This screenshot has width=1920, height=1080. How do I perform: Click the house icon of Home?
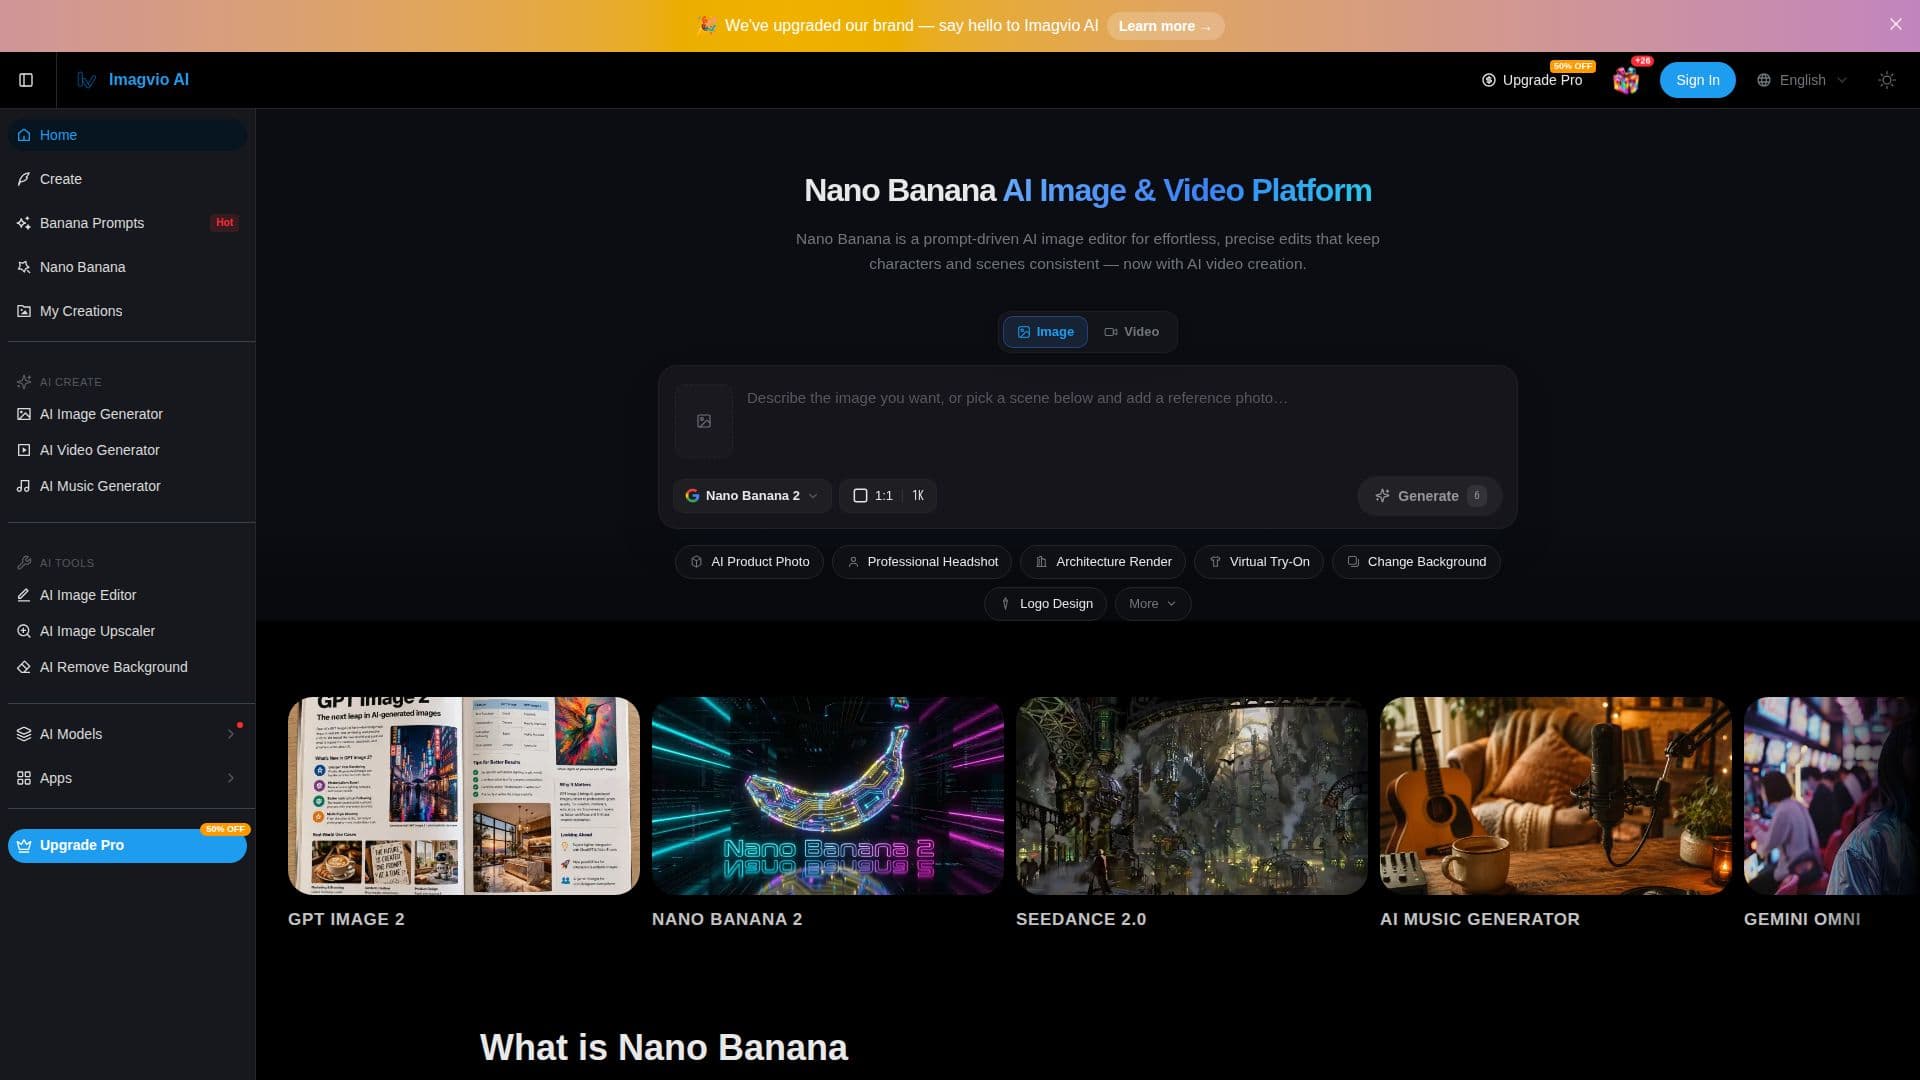(x=24, y=135)
